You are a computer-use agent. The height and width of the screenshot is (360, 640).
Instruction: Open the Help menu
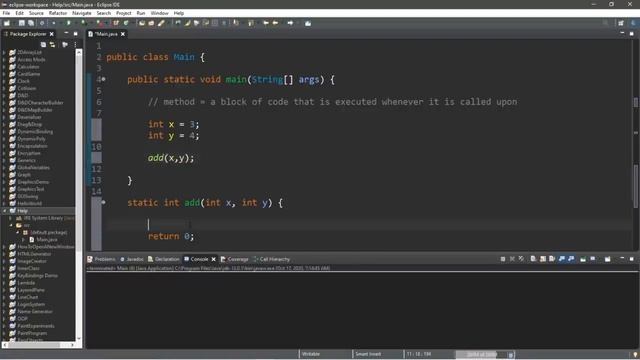tap(178, 13)
